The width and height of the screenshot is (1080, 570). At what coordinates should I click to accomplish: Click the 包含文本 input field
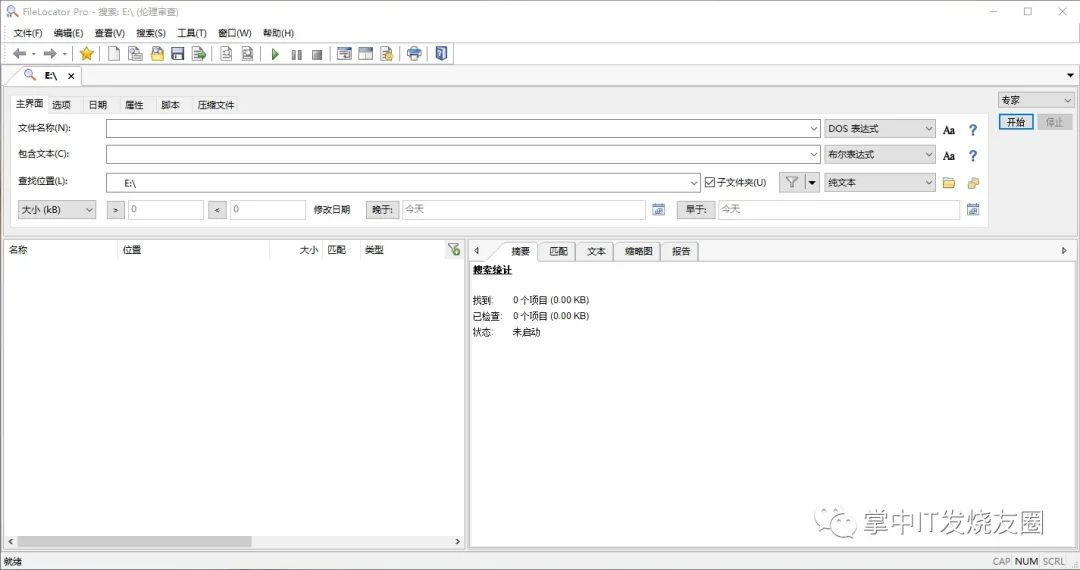(463, 155)
